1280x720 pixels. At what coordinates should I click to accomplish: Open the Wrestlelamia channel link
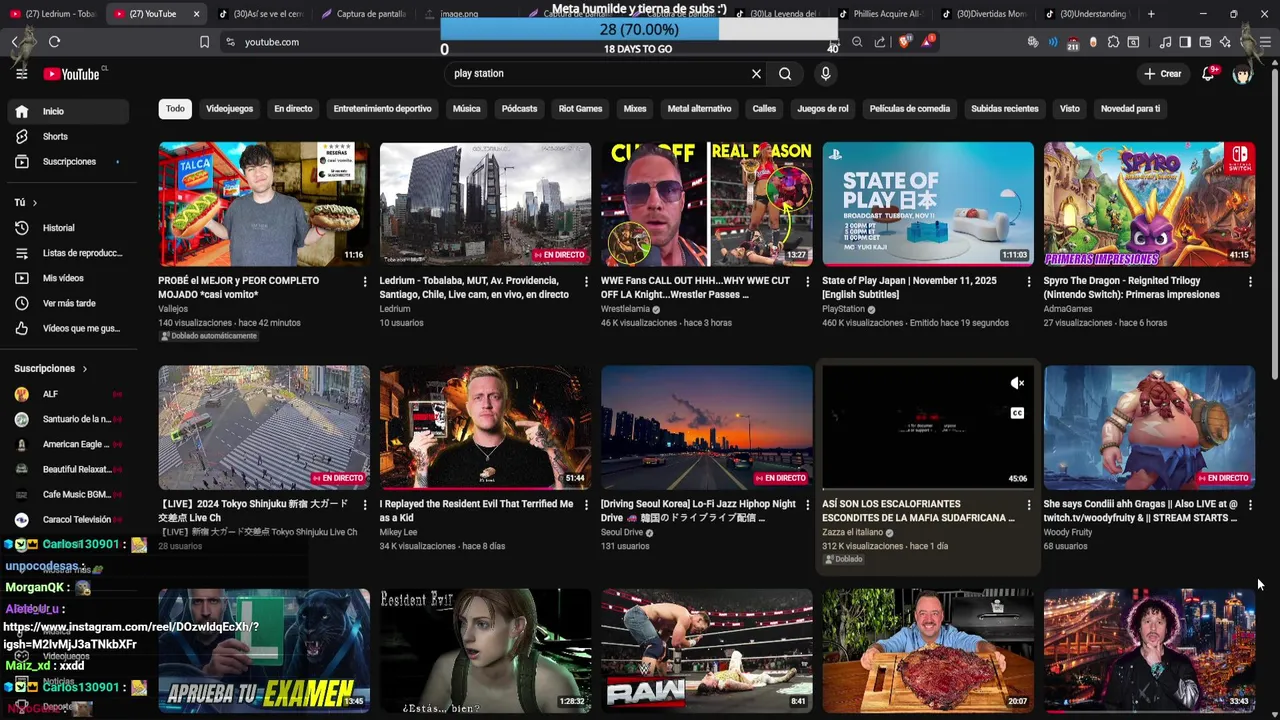click(x=625, y=309)
